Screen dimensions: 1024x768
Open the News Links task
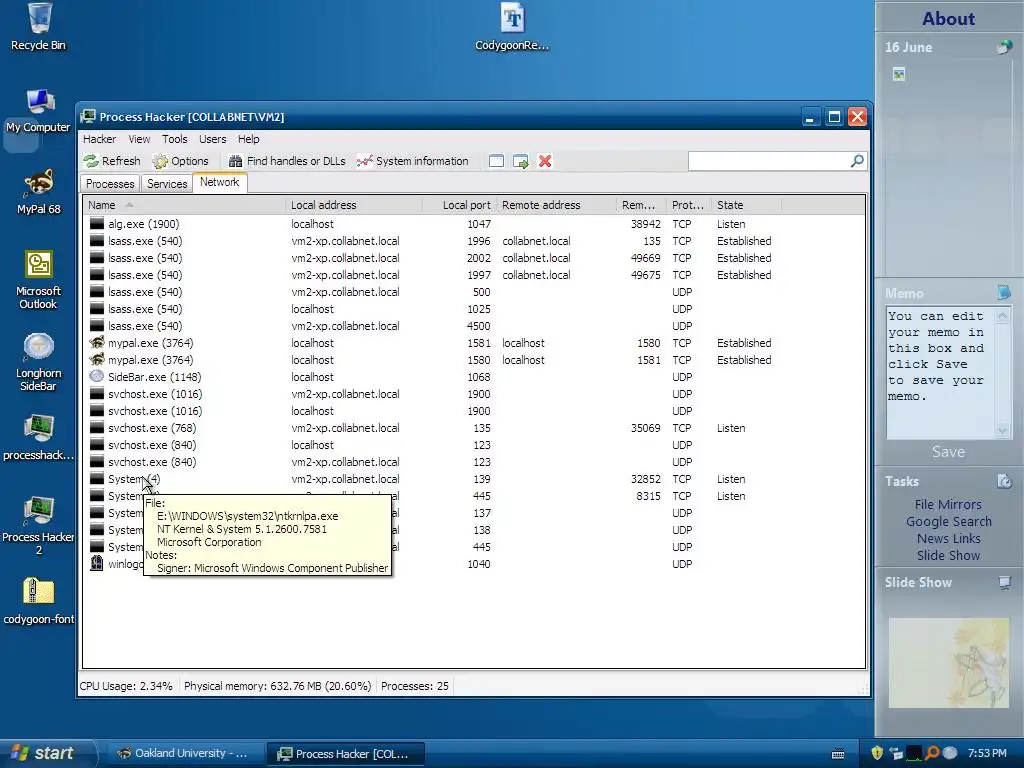point(948,539)
